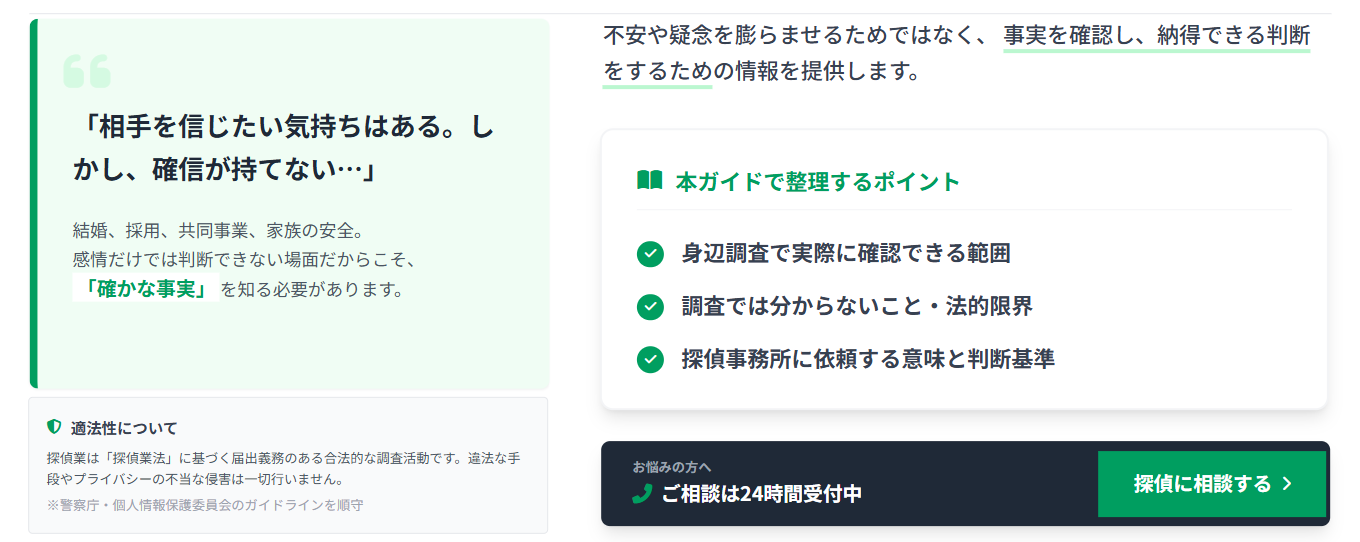The height and width of the screenshot is (542, 1360).
Task: Click the お悩みの方へ label
Action: coord(672,467)
